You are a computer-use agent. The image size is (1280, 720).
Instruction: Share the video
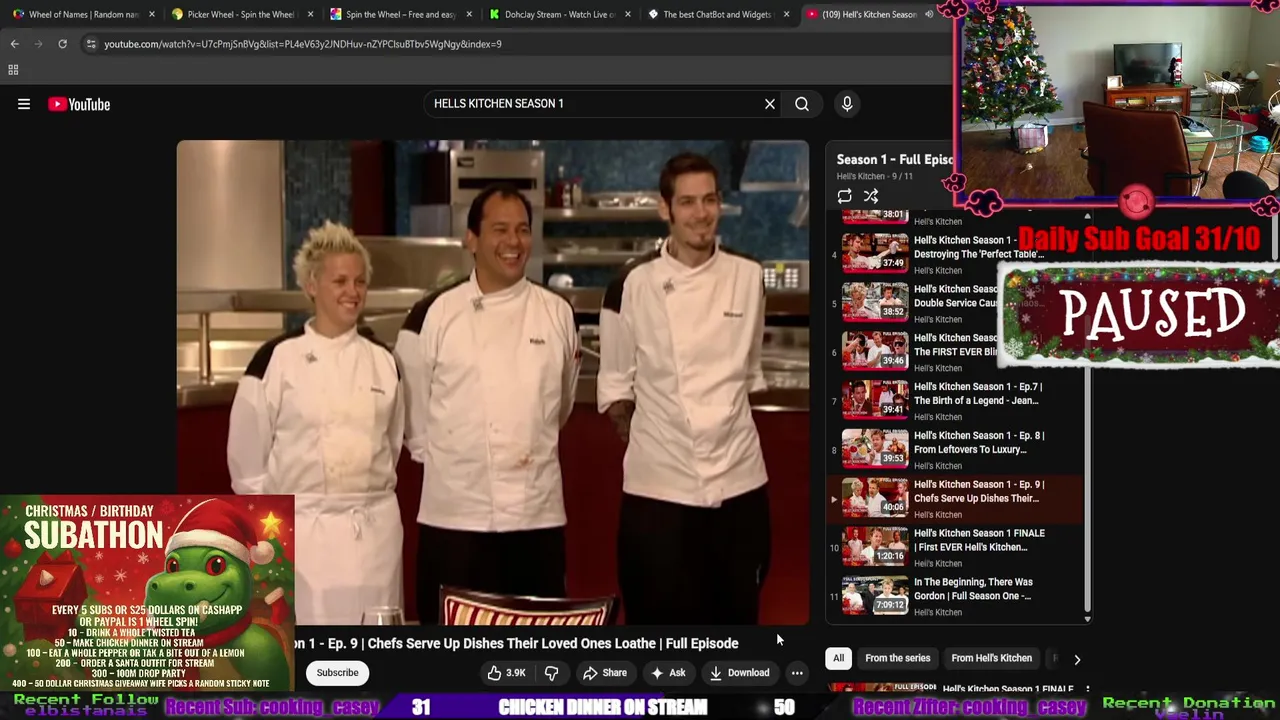[x=604, y=673]
